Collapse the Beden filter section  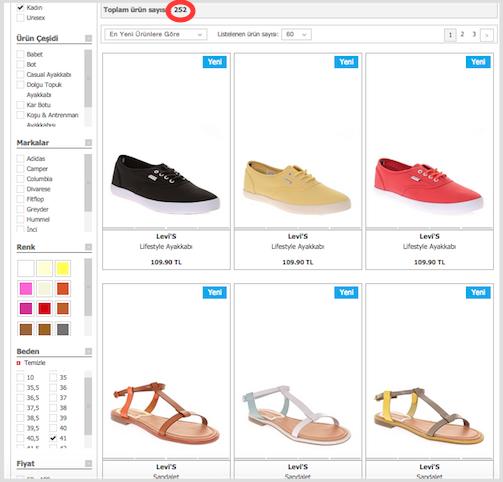click(x=88, y=351)
